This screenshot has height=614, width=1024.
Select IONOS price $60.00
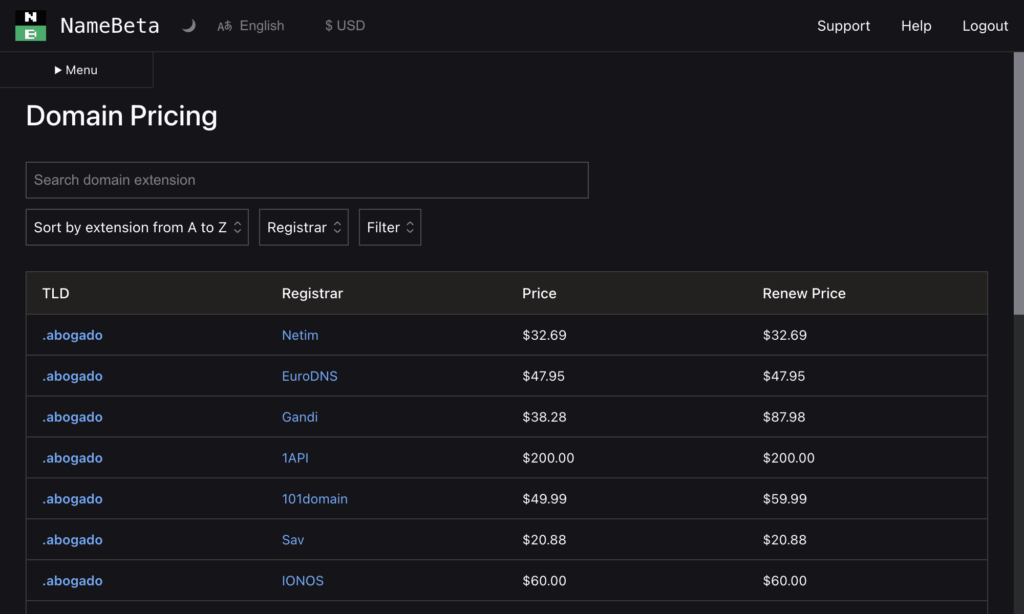[x=545, y=581]
